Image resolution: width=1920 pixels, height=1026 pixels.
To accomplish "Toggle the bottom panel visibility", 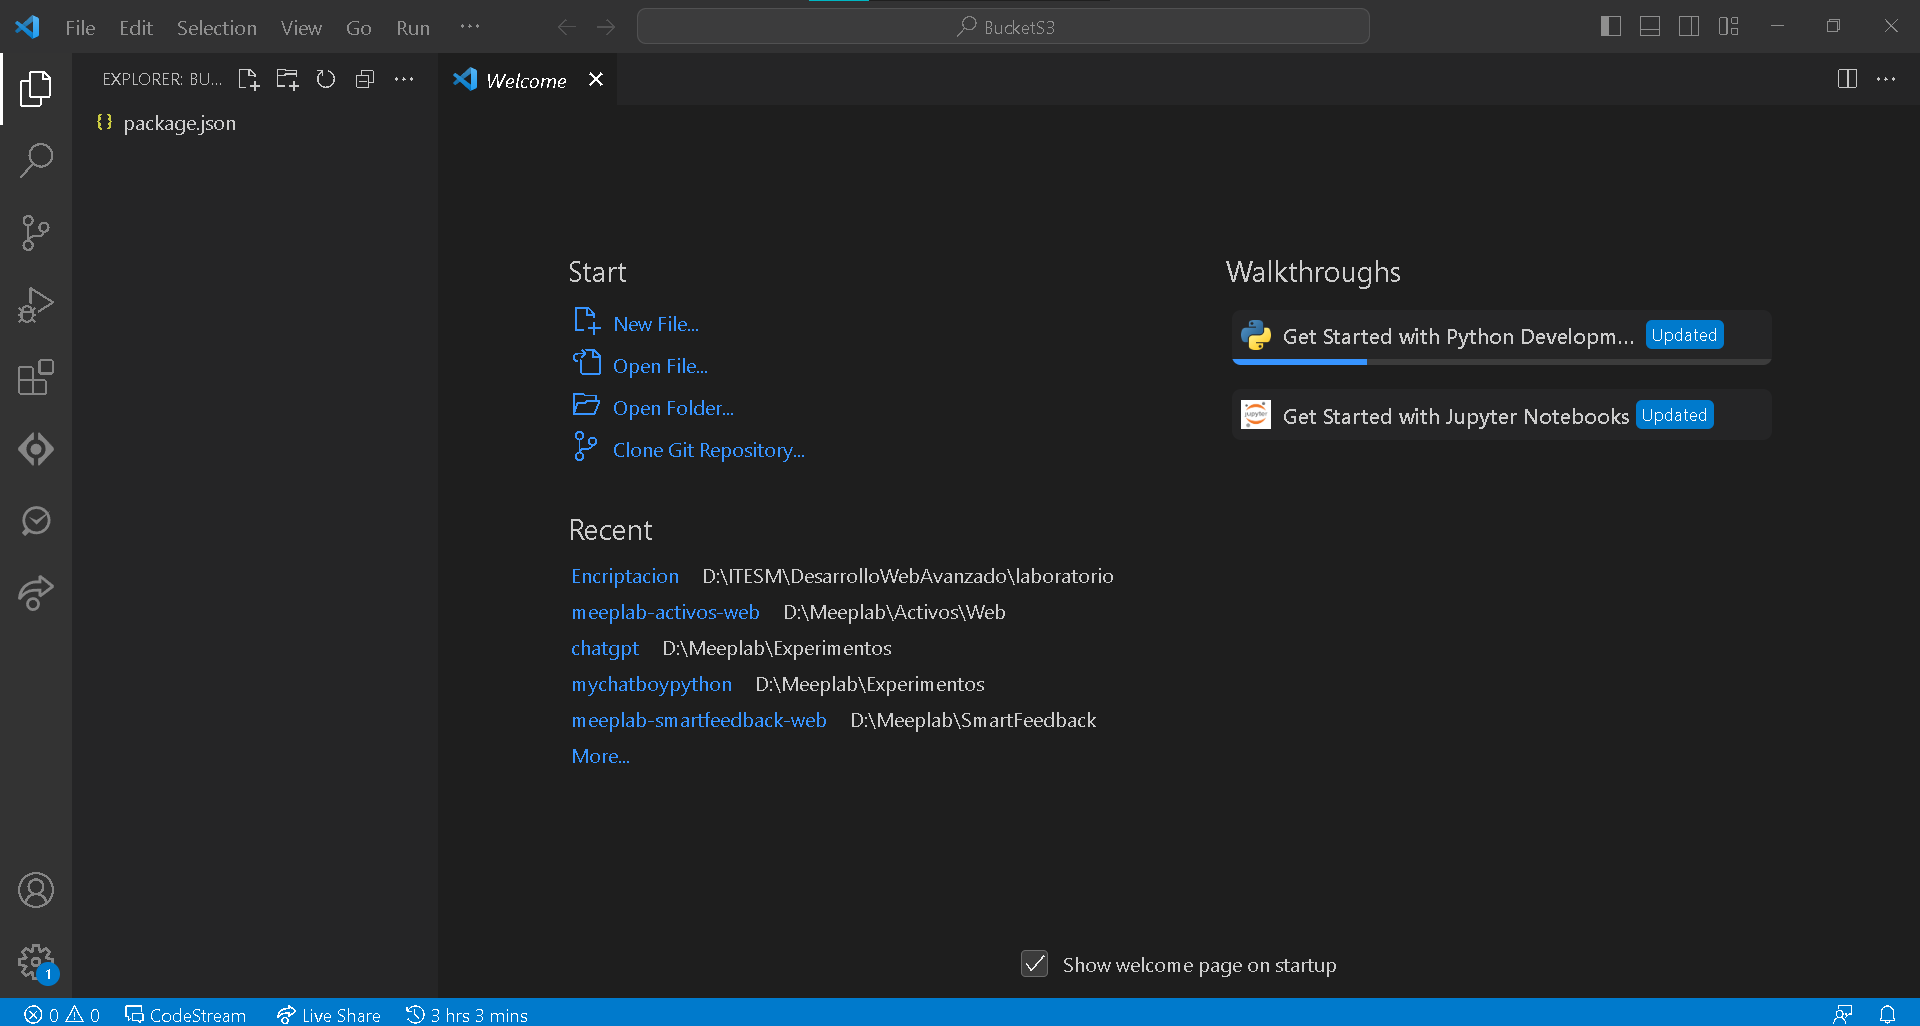I will pyautogui.click(x=1650, y=27).
